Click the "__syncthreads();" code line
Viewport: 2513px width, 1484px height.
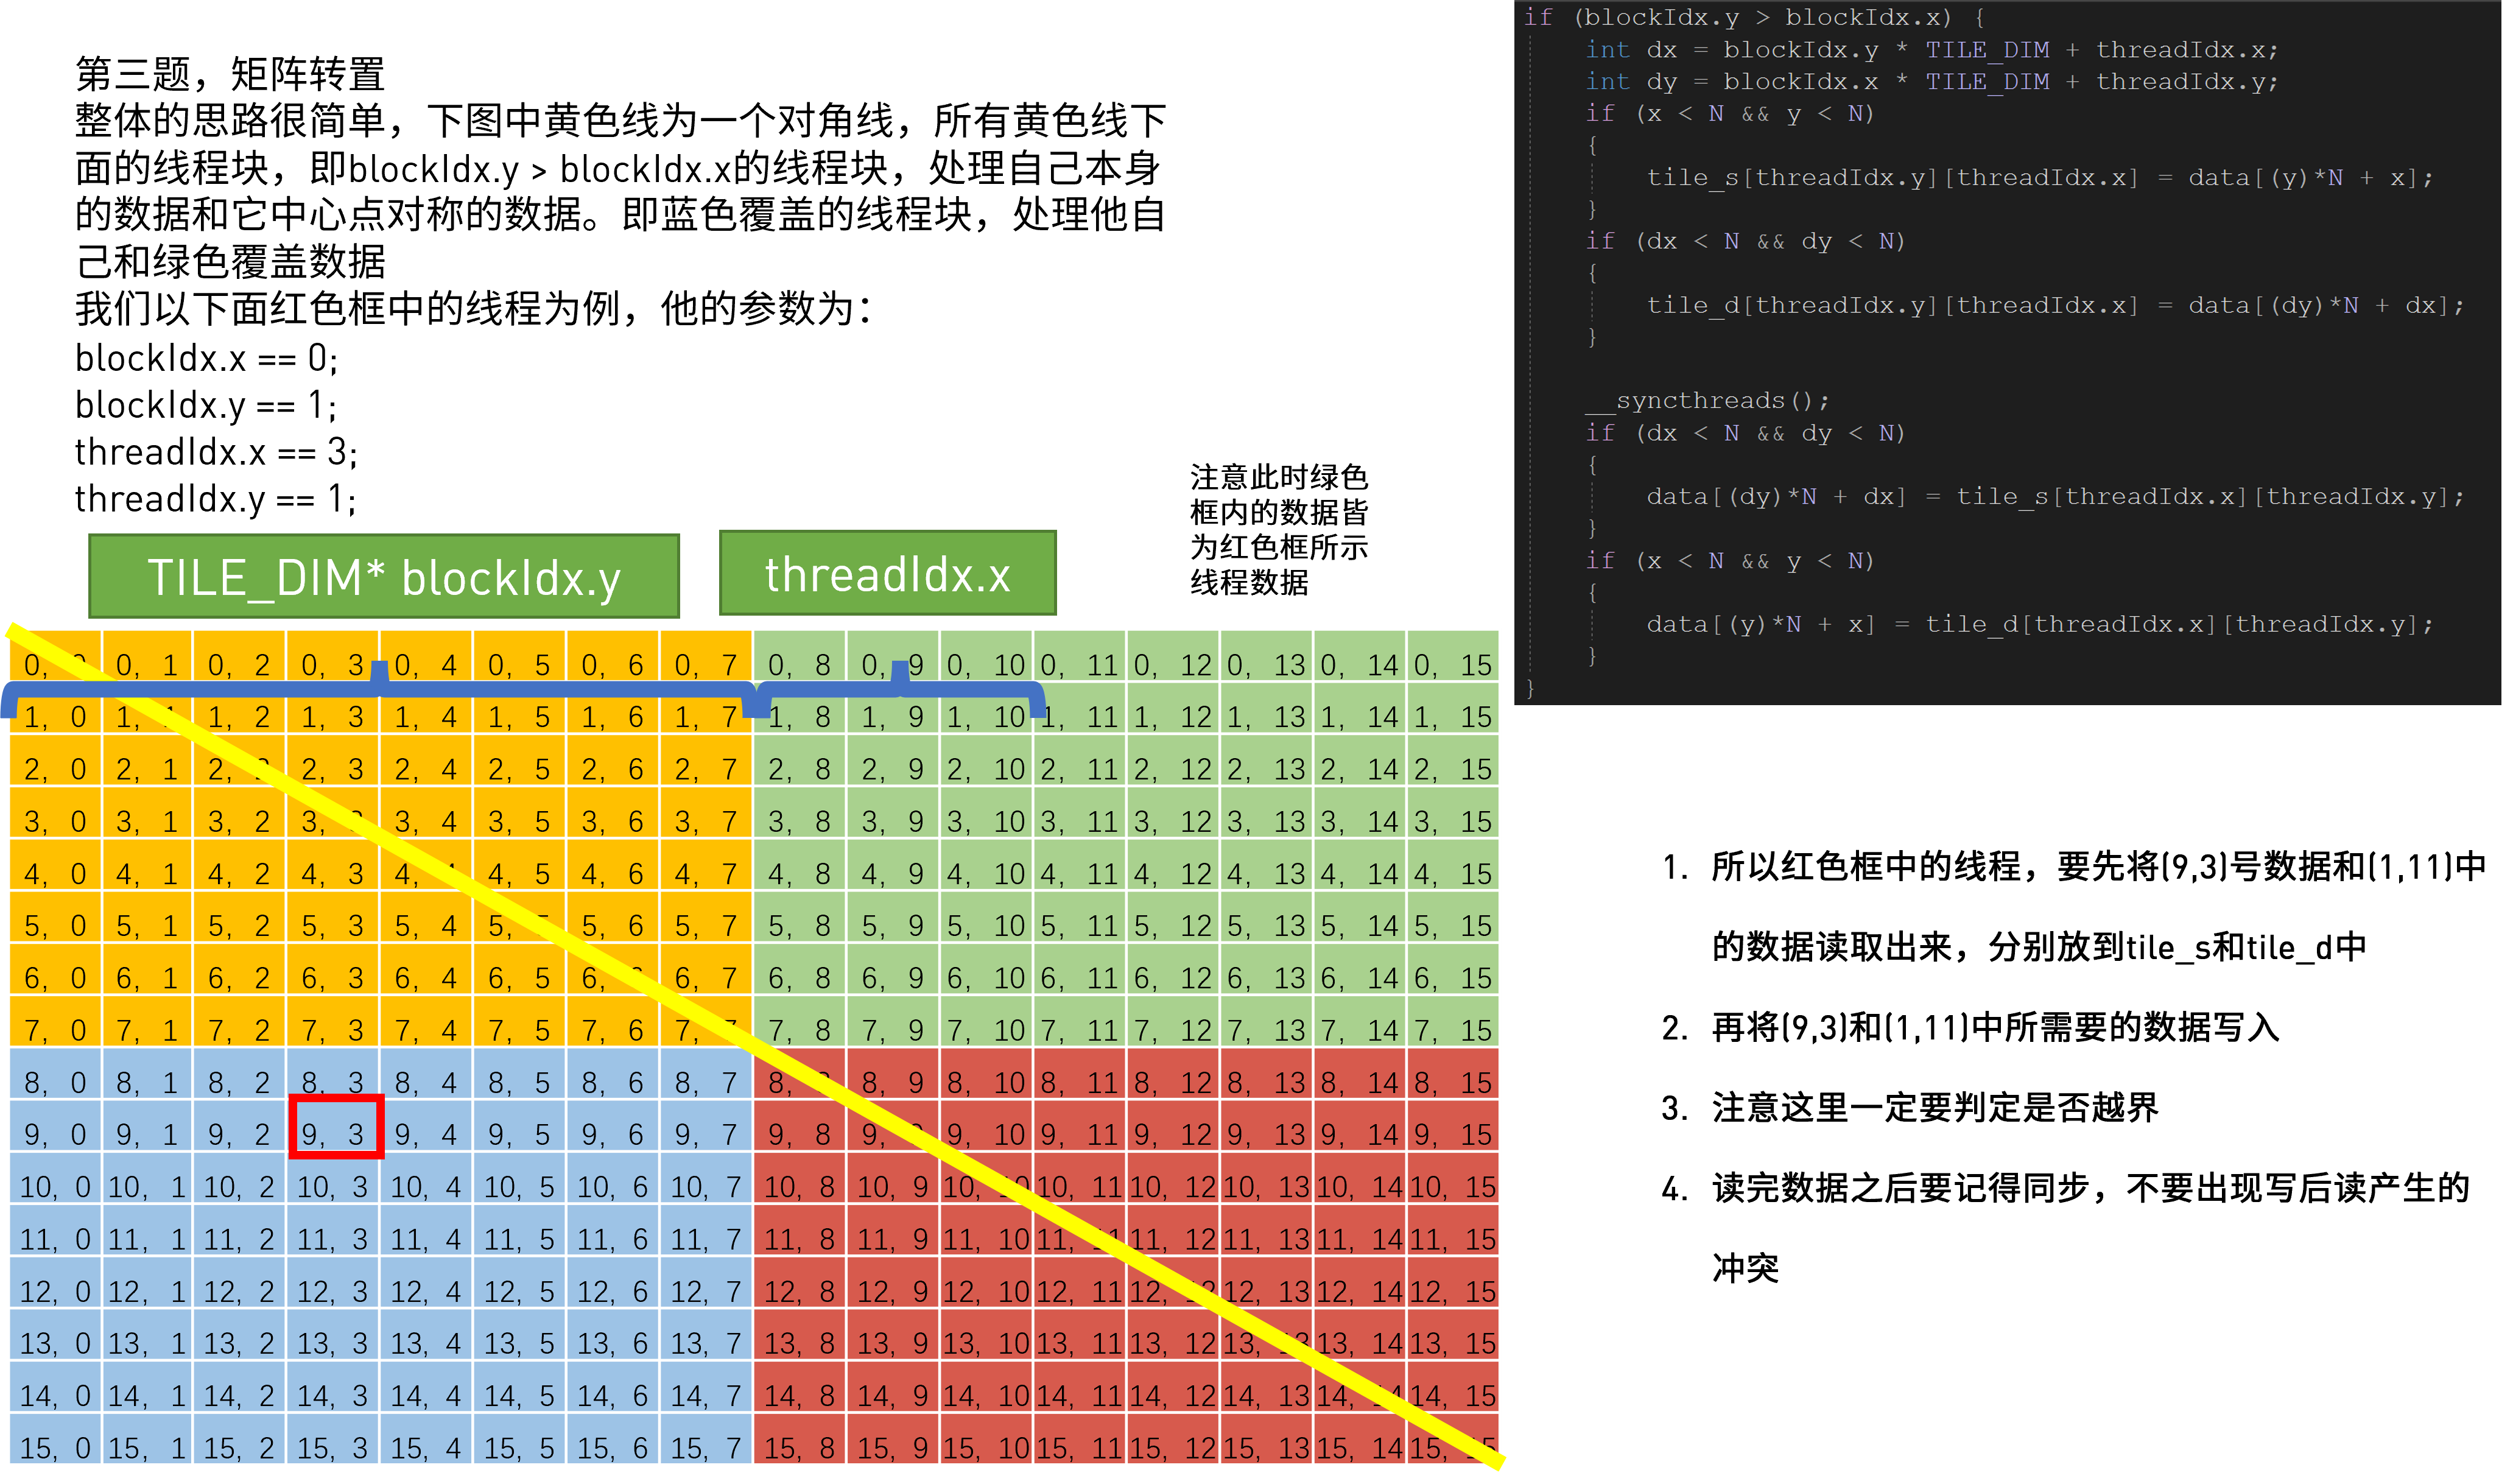click(1708, 401)
